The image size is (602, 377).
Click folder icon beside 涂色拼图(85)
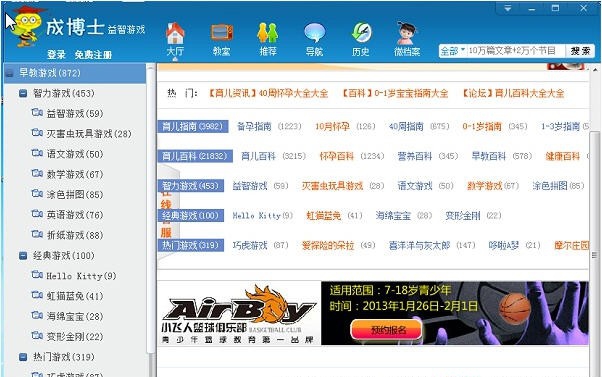tap(37, 193)
